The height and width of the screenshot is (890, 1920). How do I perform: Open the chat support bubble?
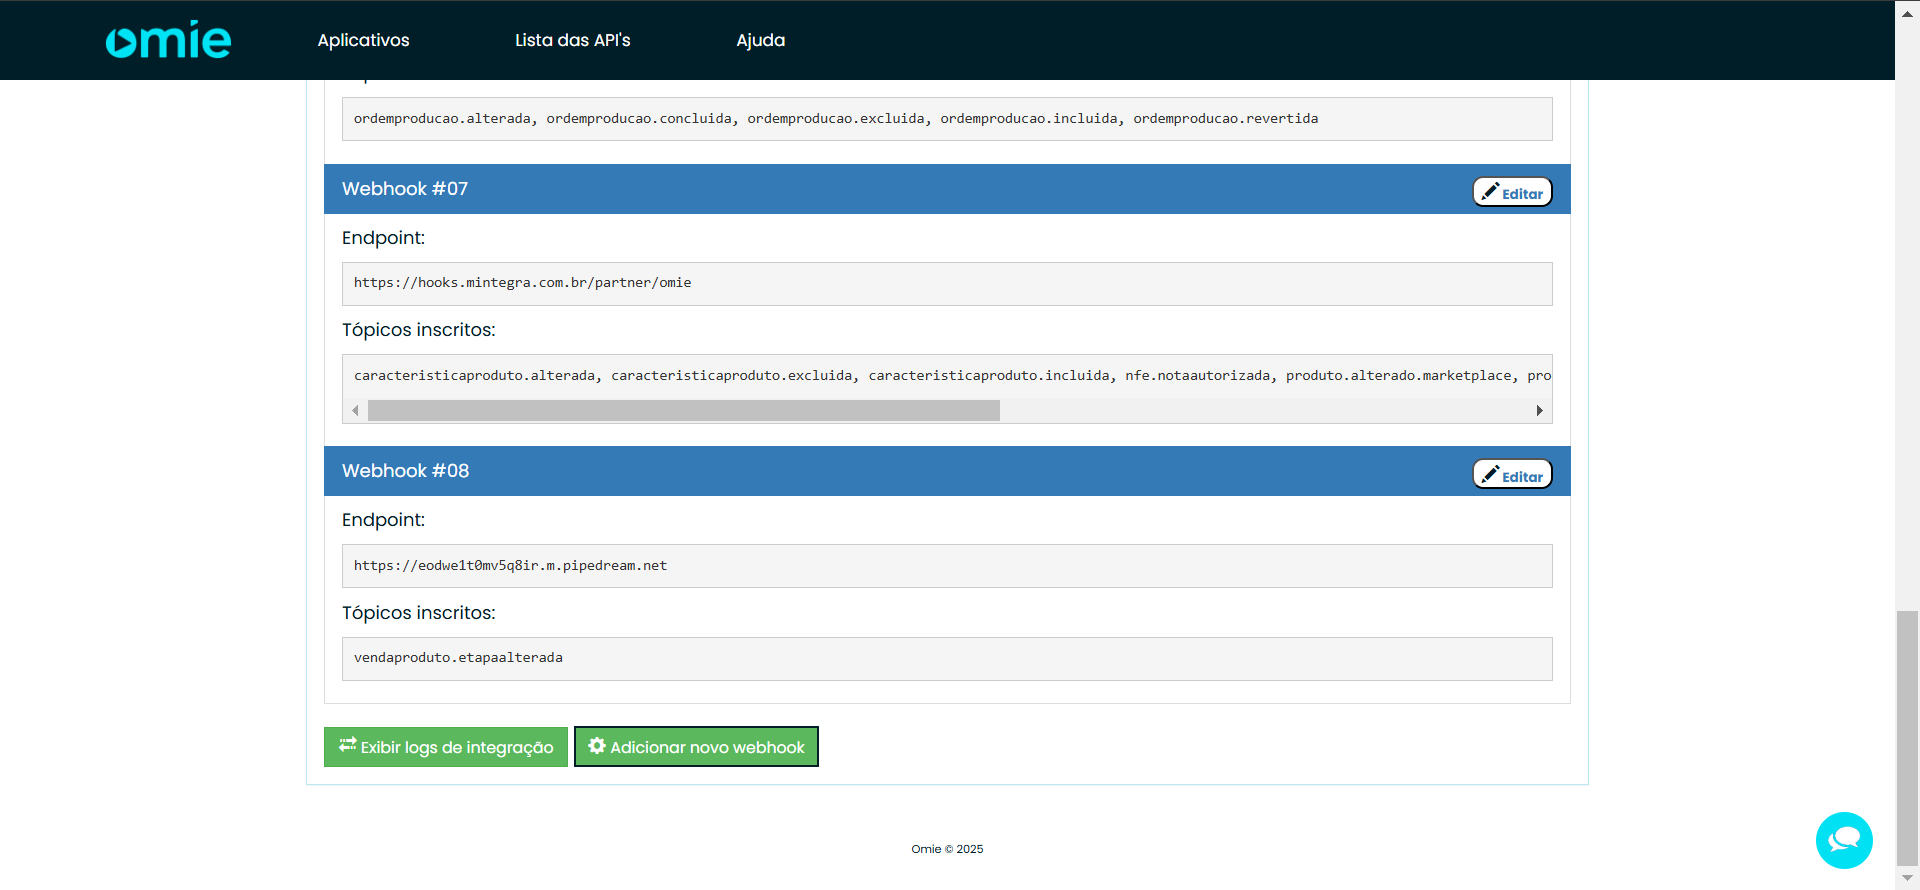tap(1844, 840)
